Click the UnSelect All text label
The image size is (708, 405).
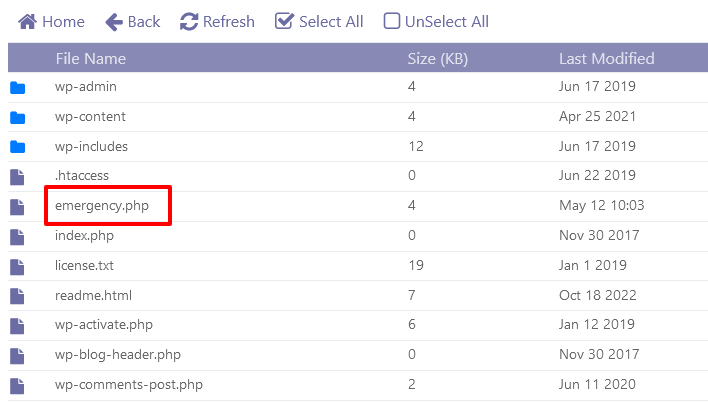(447, 22)
